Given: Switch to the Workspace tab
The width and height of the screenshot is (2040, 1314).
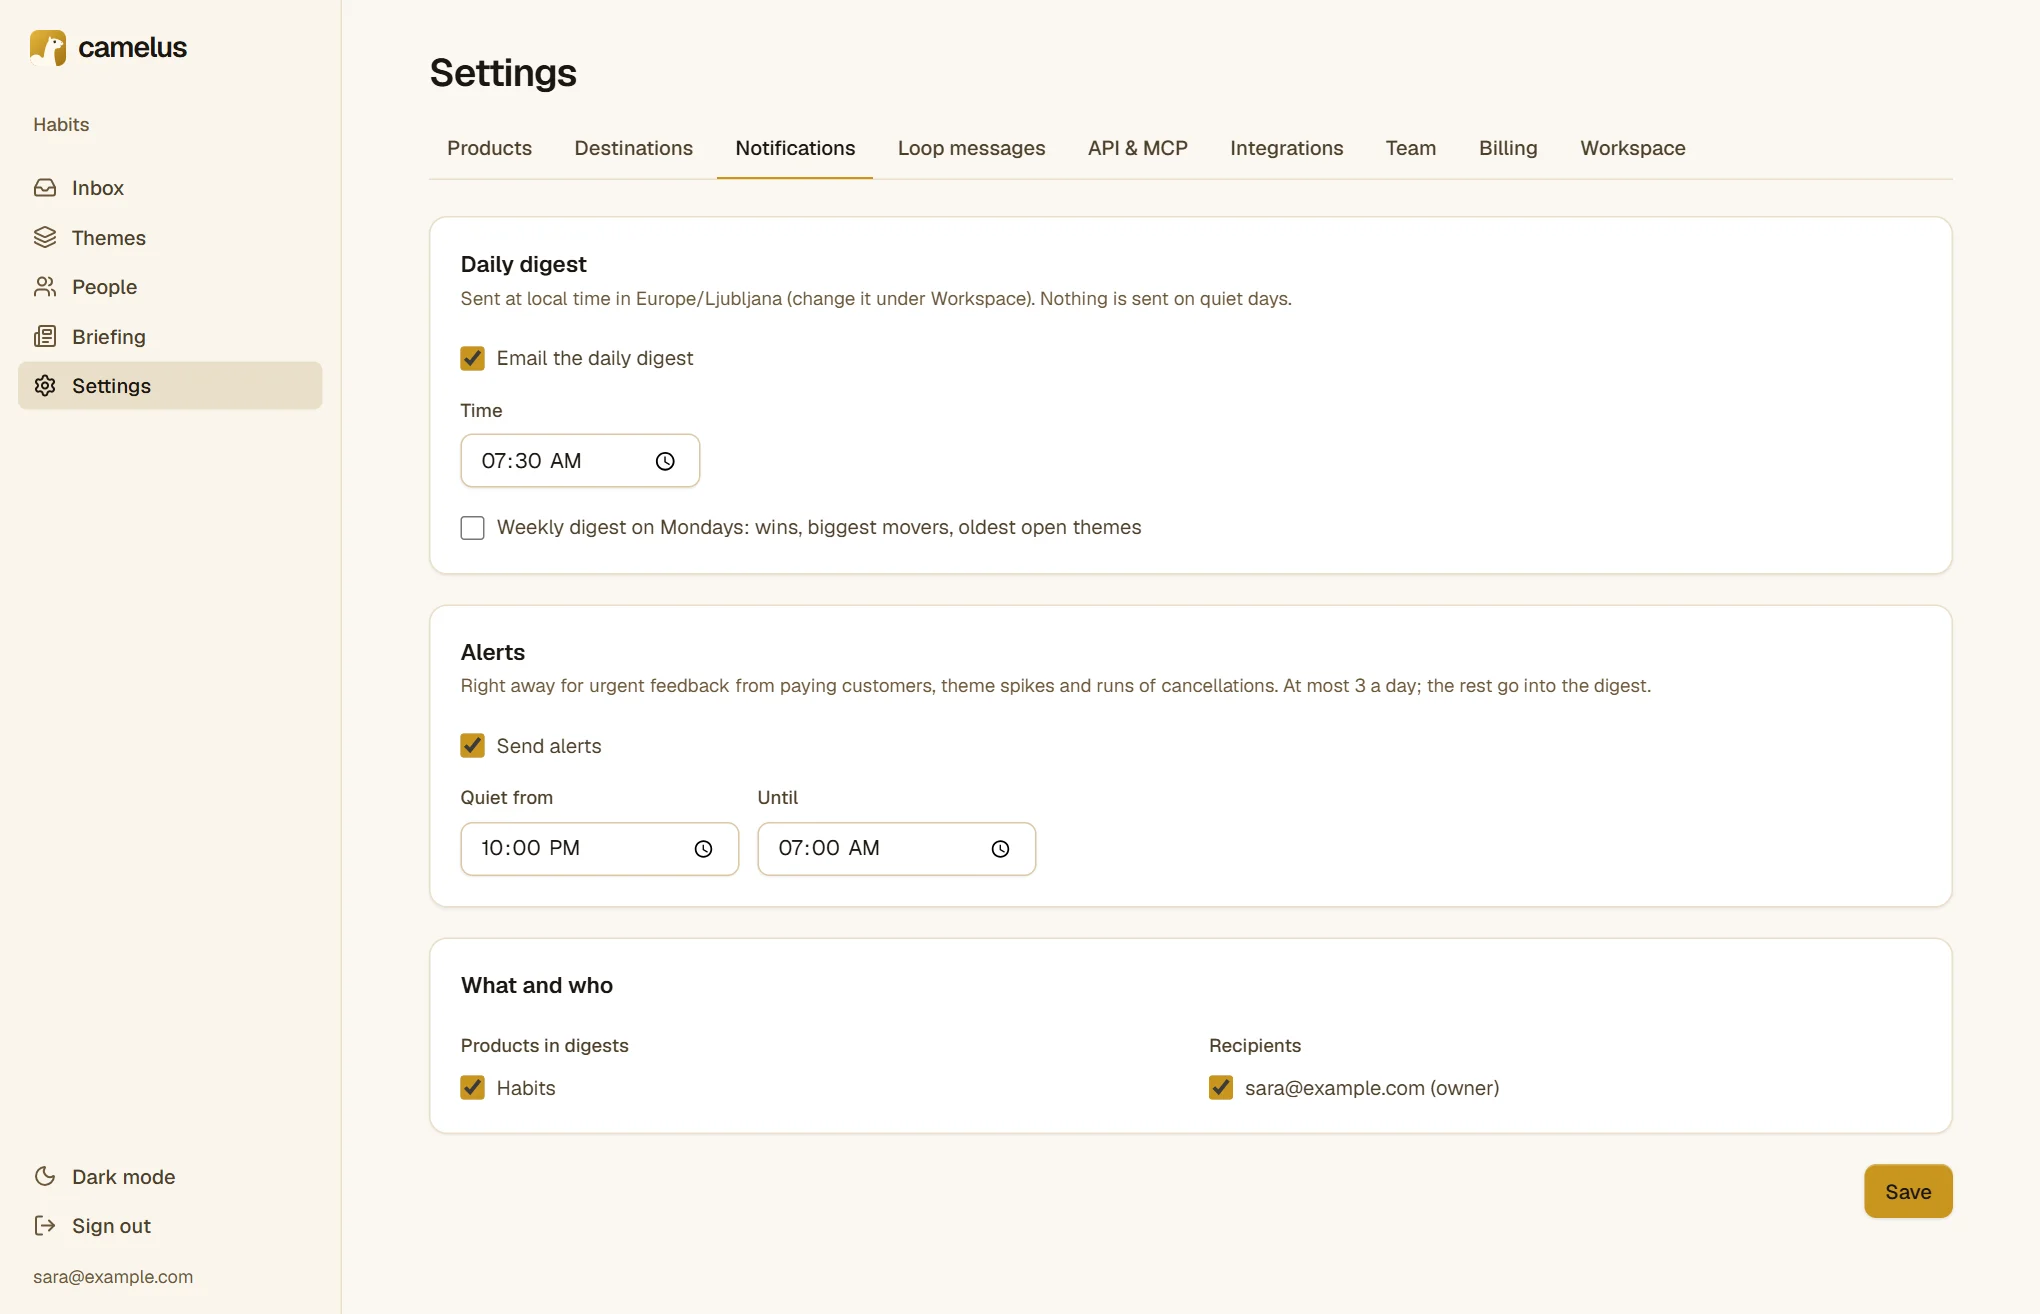Looking at the screenshot, I should [1632, 148].
